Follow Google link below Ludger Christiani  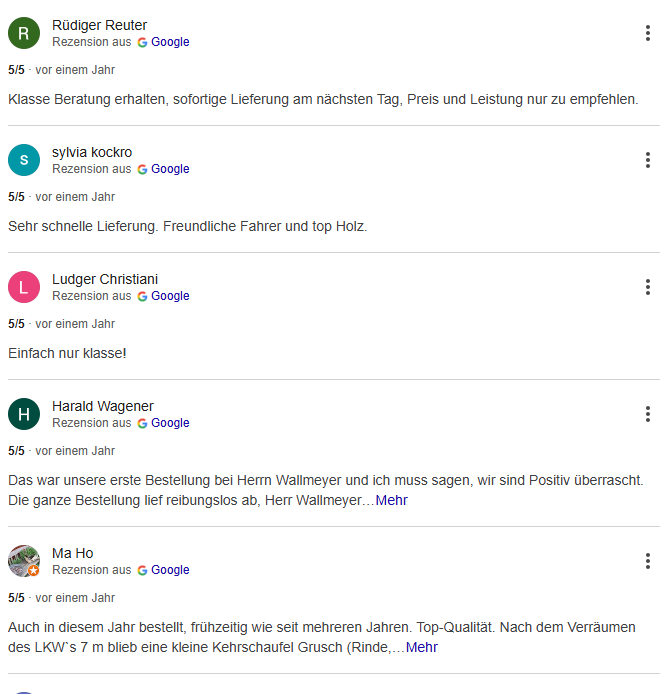(x=170, y=296)
